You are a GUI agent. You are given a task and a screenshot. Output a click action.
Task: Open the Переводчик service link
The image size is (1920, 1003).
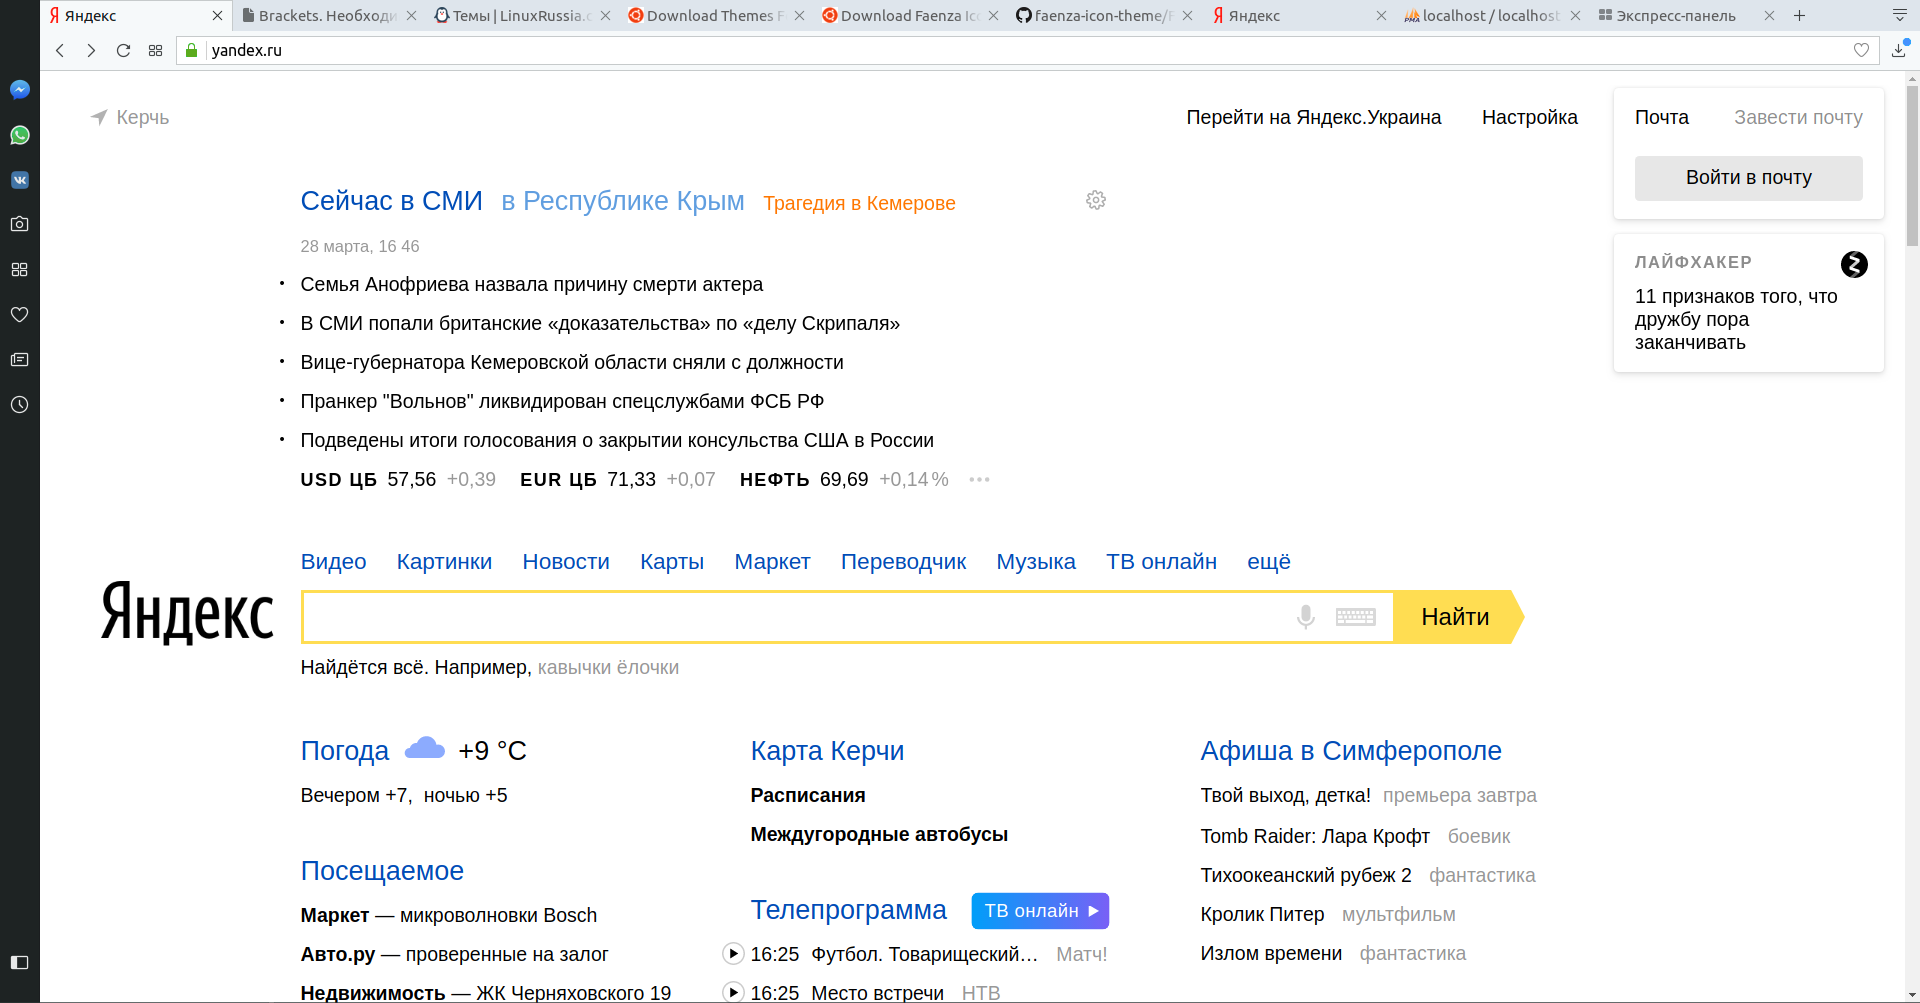coord(903,562)
